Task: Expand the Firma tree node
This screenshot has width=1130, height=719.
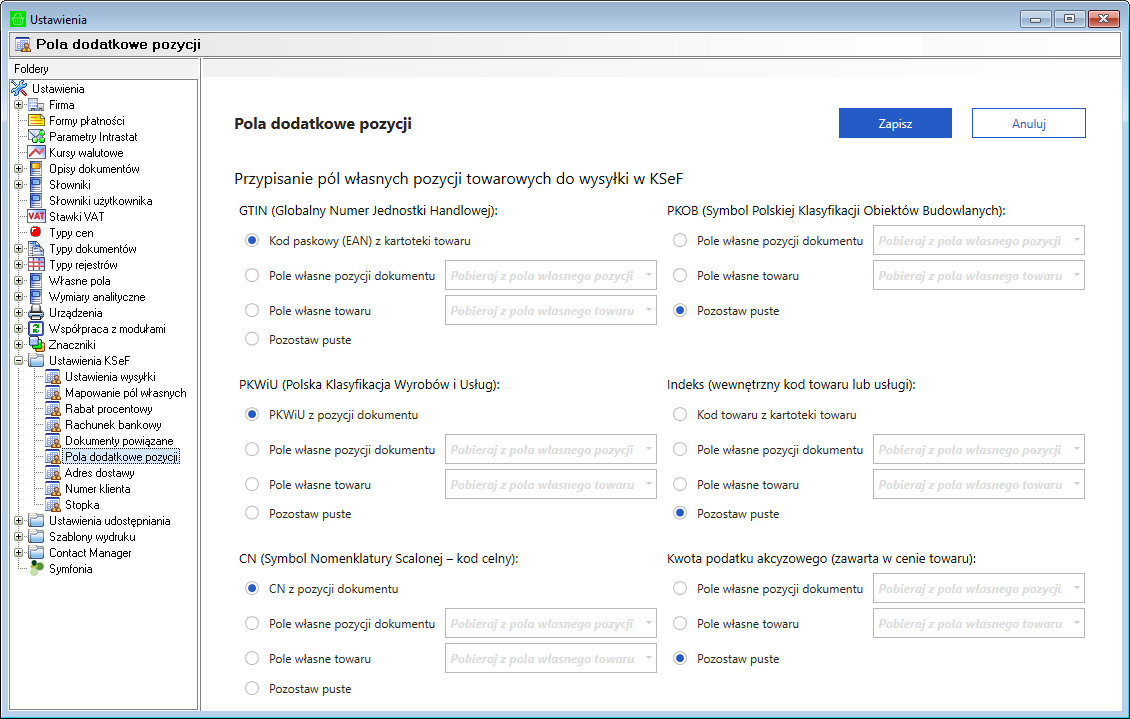Action: (x=18, y=105)
